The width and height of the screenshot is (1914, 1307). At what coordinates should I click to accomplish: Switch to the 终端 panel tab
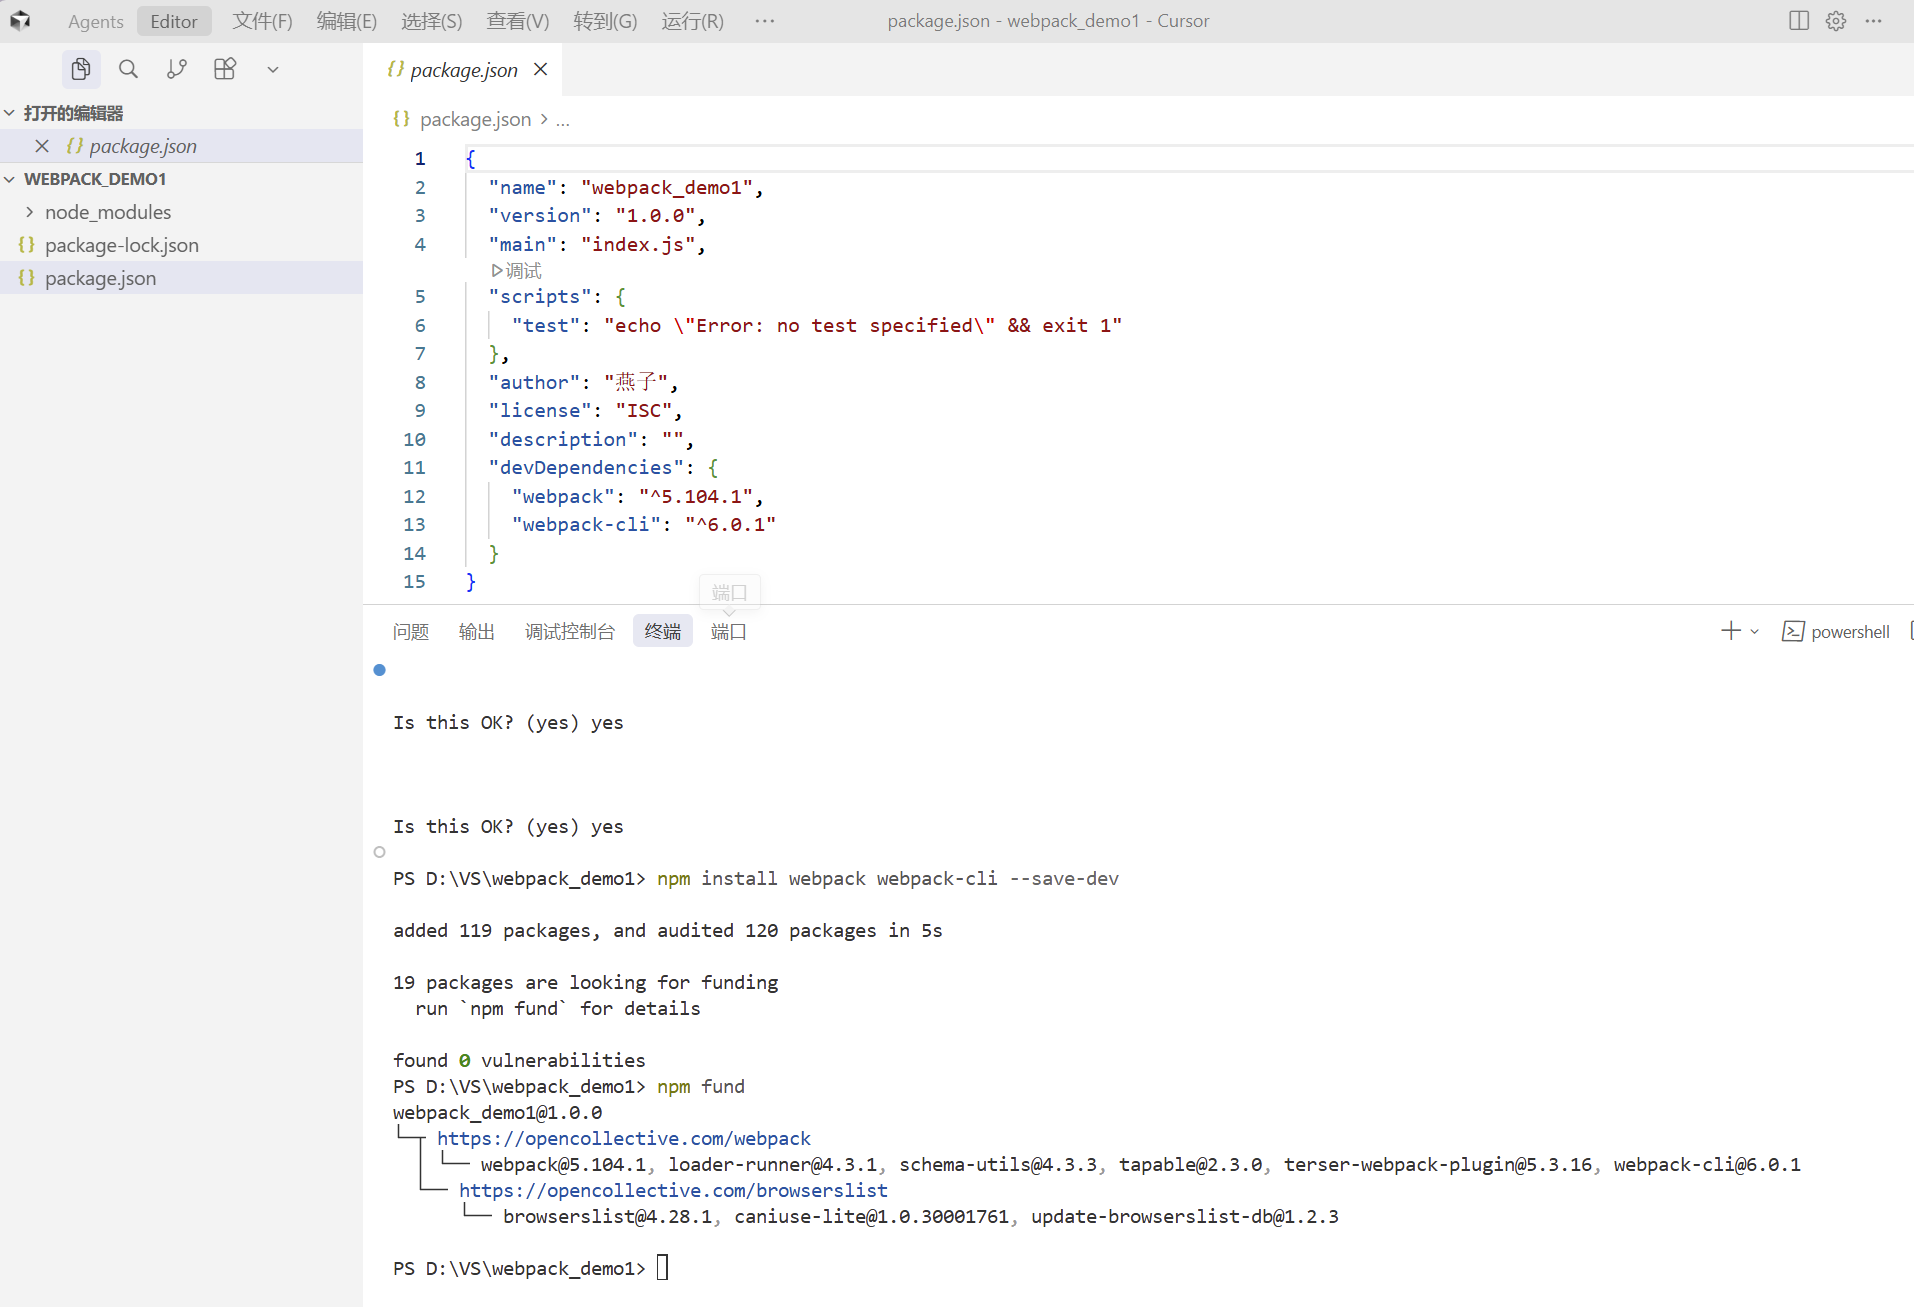point(663,631)
